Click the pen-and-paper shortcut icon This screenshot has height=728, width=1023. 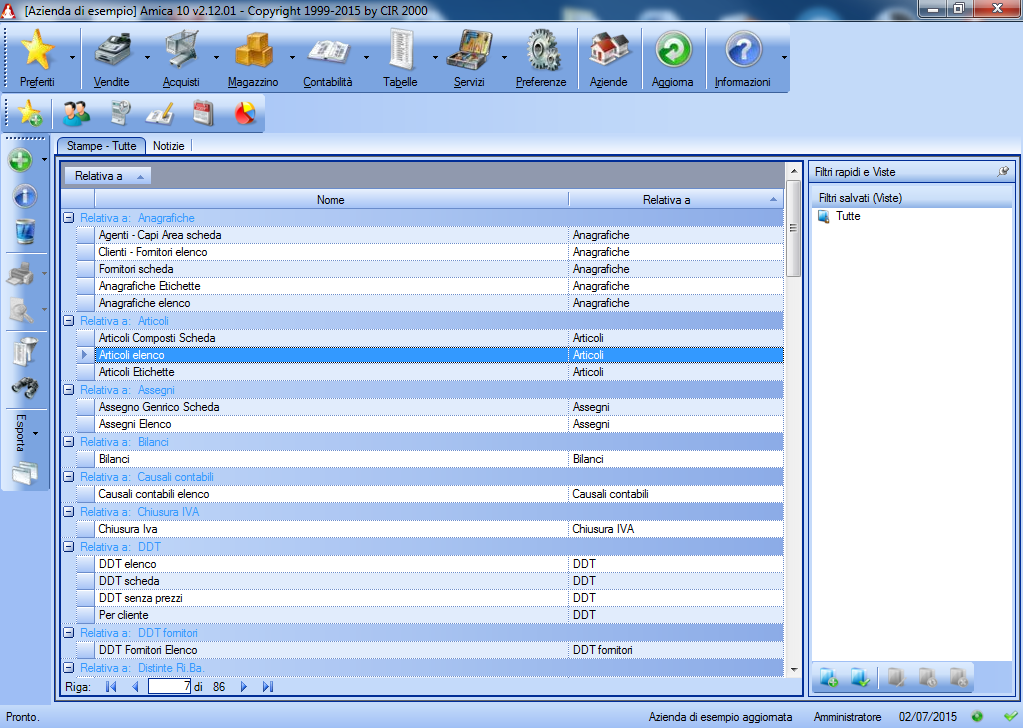160,114
